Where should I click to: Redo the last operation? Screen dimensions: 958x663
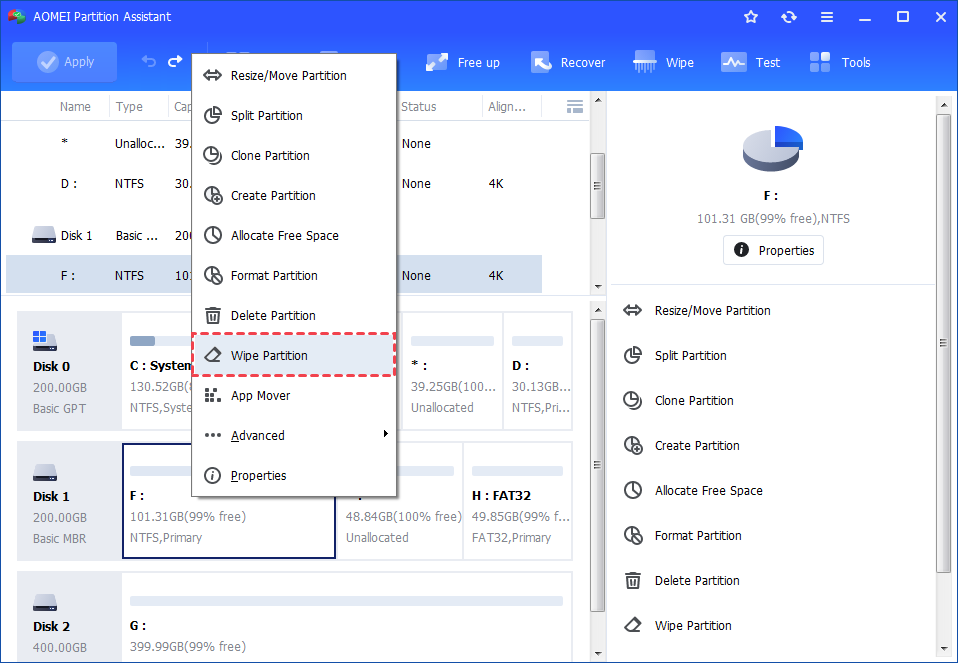(x=175, y=62)
